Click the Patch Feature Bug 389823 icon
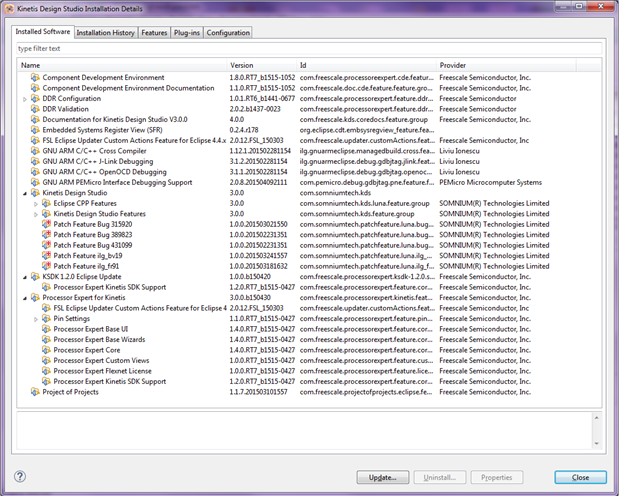This screenshot has width=619, height=496. tap(46, 234)
